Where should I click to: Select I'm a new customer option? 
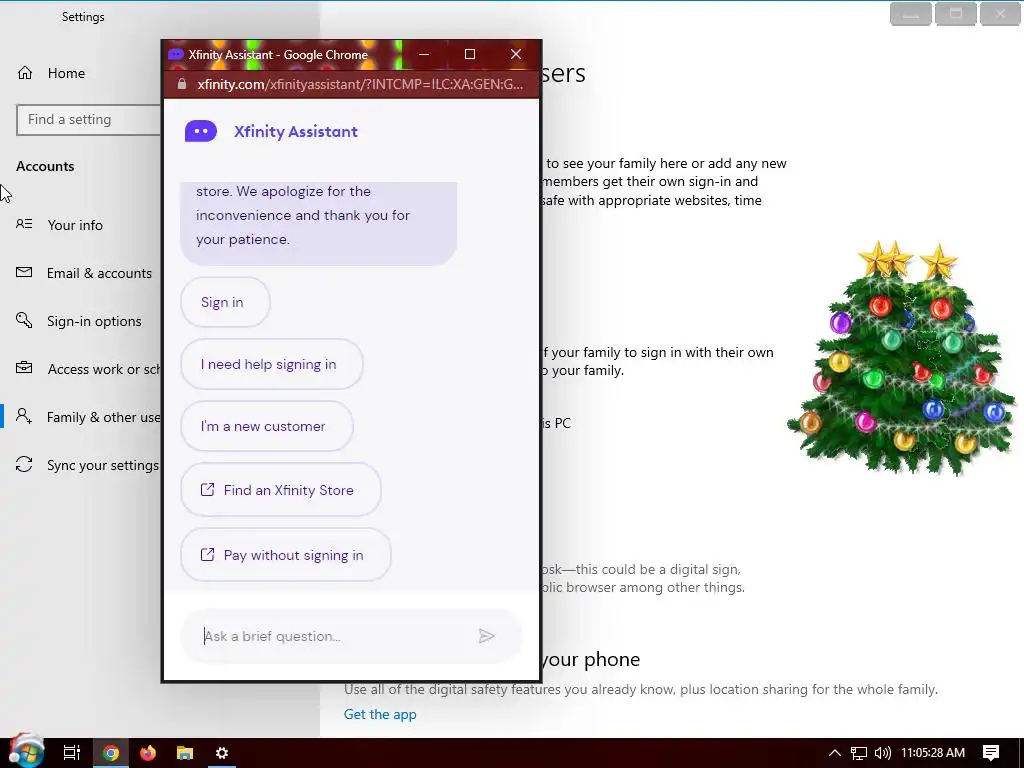pos(266,426)
